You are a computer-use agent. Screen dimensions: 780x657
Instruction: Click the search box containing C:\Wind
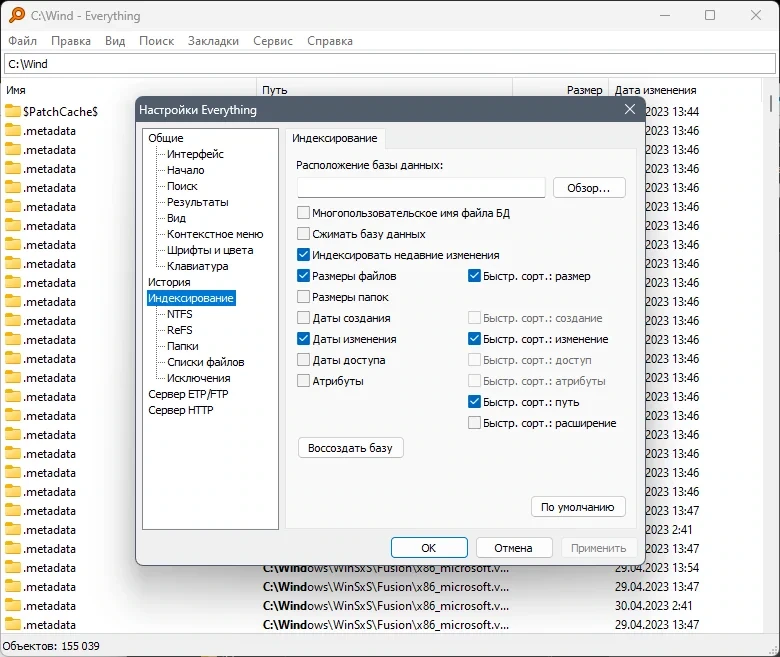[x=390, y=64]
